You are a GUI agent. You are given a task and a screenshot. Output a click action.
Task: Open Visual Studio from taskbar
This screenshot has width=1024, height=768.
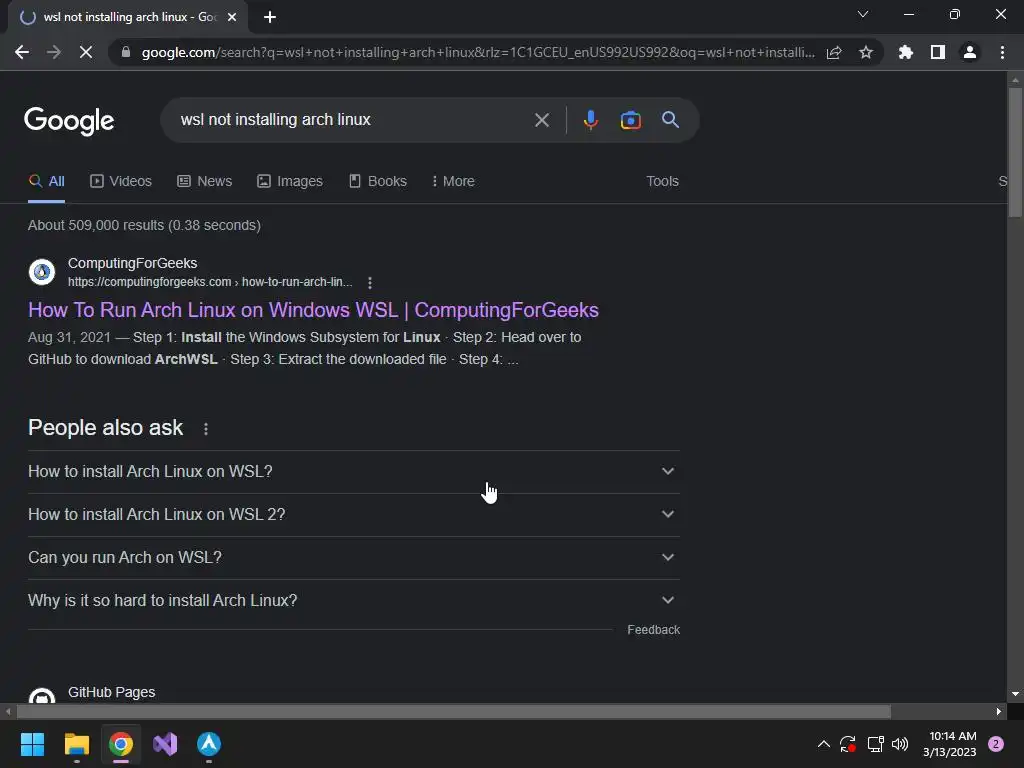(165, 744)
